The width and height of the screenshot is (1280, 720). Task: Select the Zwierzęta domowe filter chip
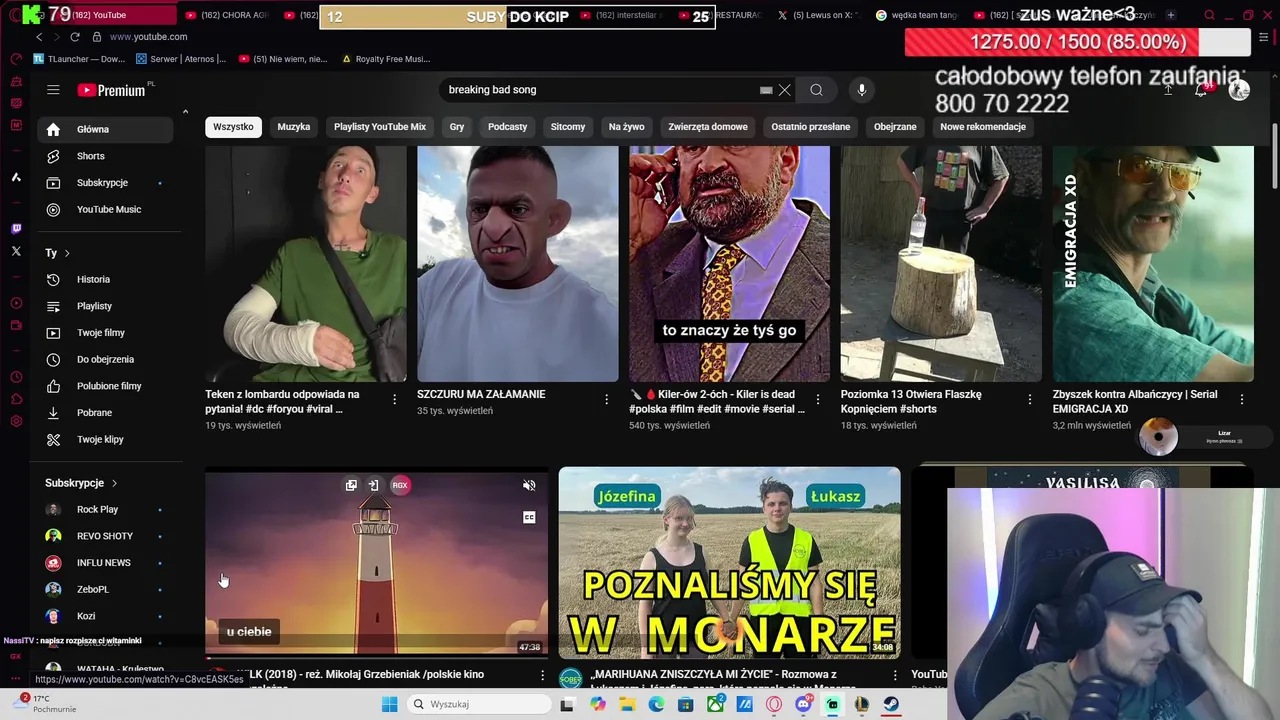(708, 127)
